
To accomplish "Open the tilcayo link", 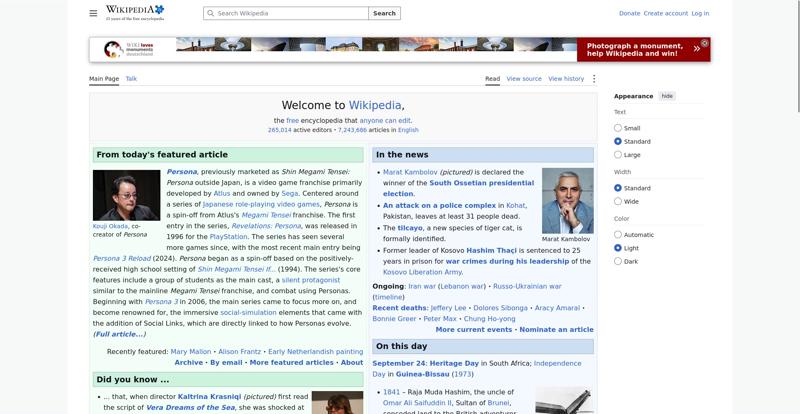I will [410, 228].
